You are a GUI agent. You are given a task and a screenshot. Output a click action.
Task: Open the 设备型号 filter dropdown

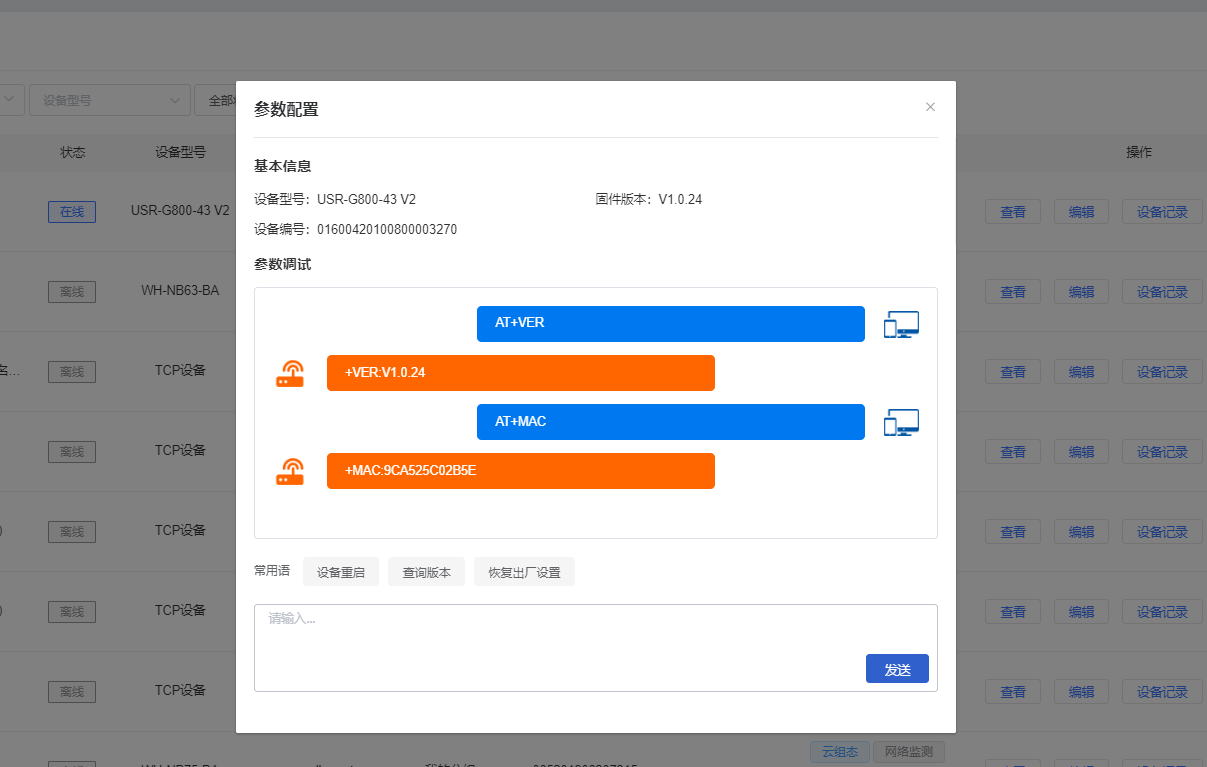110,100
